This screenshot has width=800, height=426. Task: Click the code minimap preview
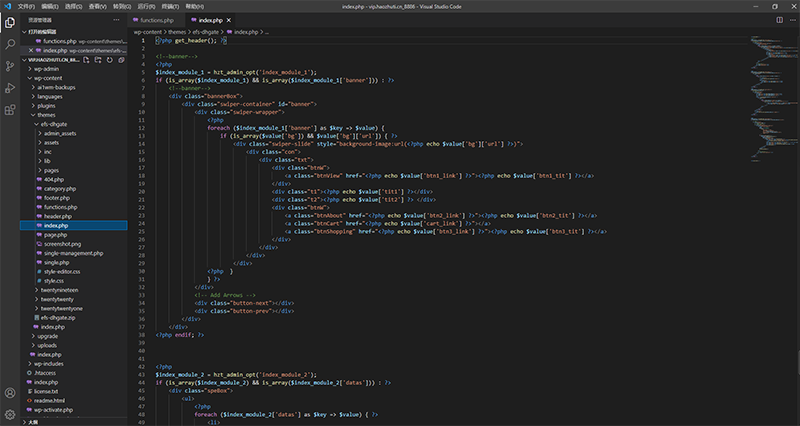[x=774, y=99]
